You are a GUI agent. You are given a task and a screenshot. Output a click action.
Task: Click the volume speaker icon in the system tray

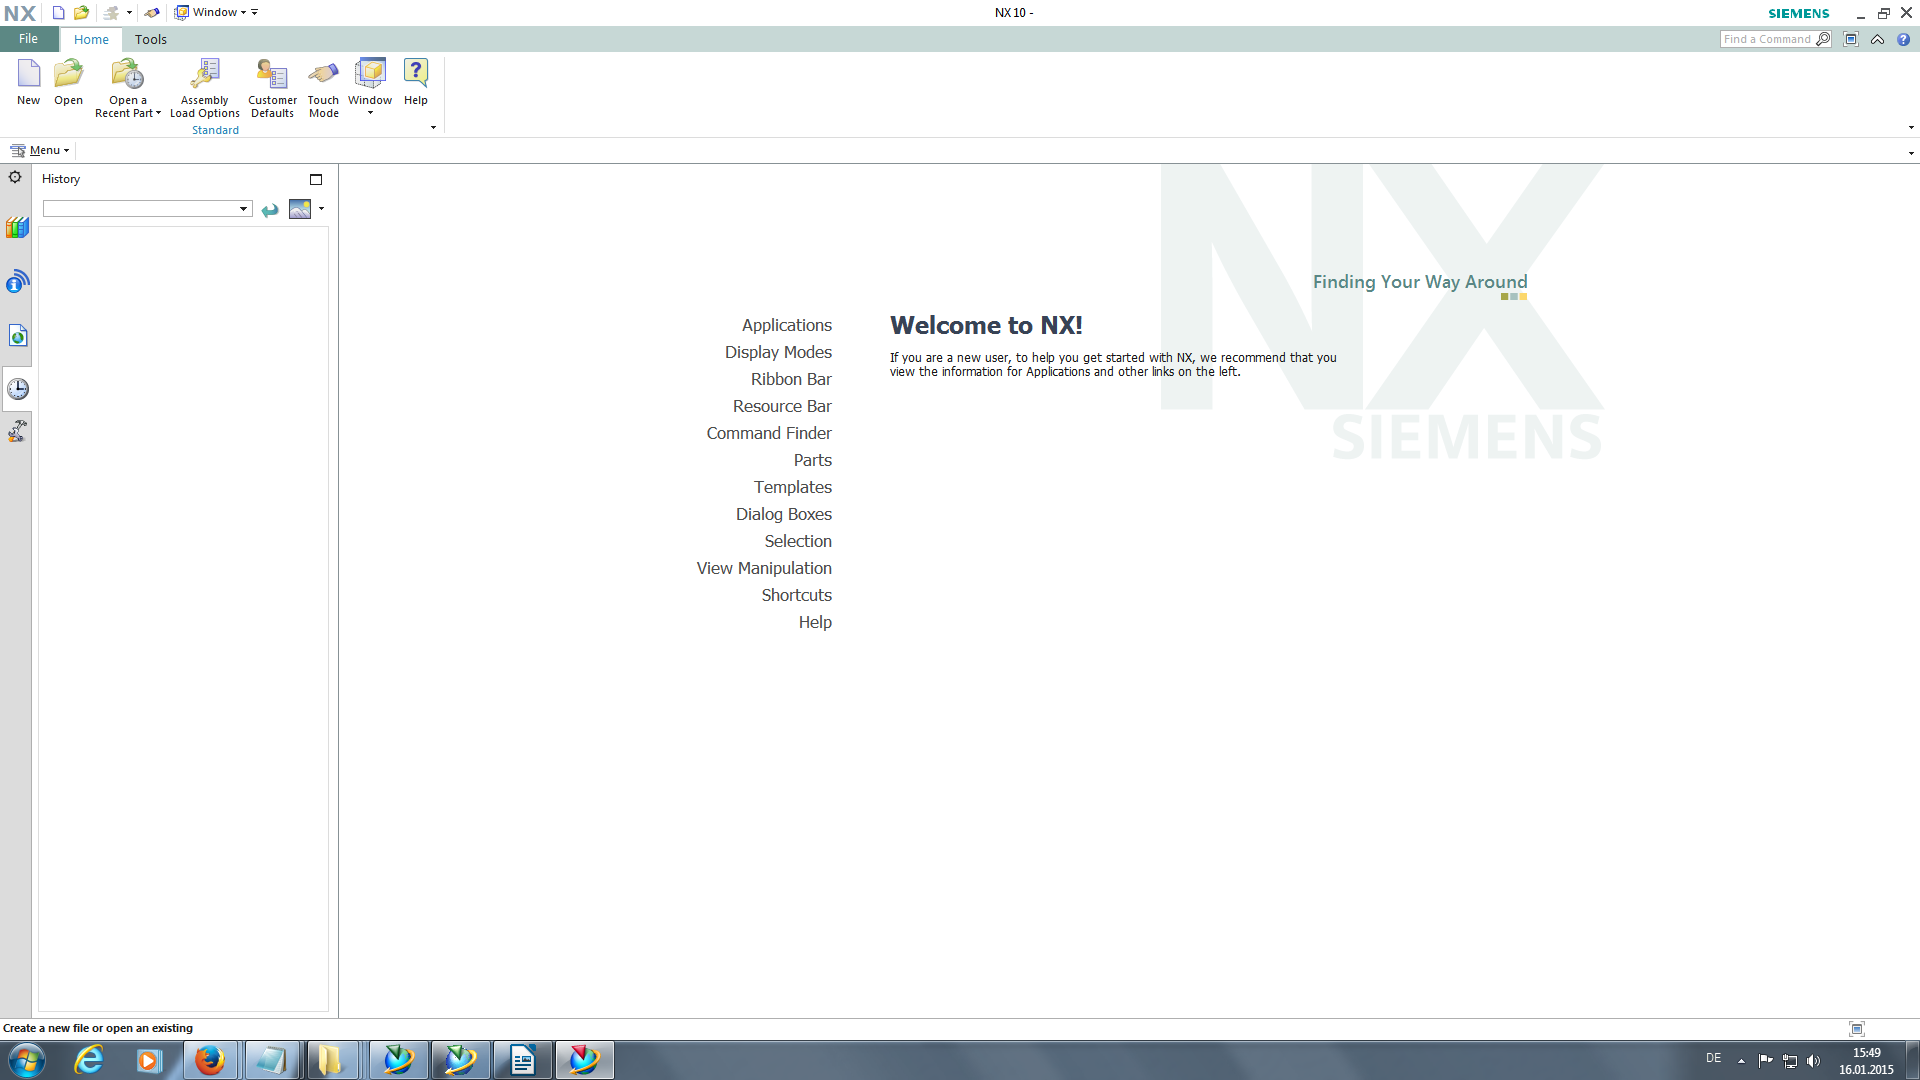coord(1813,1061)
